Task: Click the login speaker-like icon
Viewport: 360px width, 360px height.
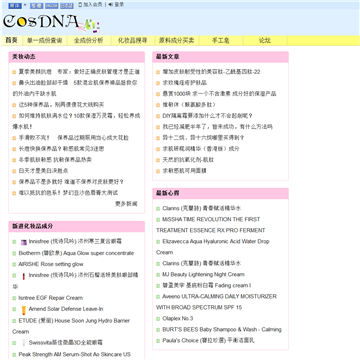Action: [111, 5]
